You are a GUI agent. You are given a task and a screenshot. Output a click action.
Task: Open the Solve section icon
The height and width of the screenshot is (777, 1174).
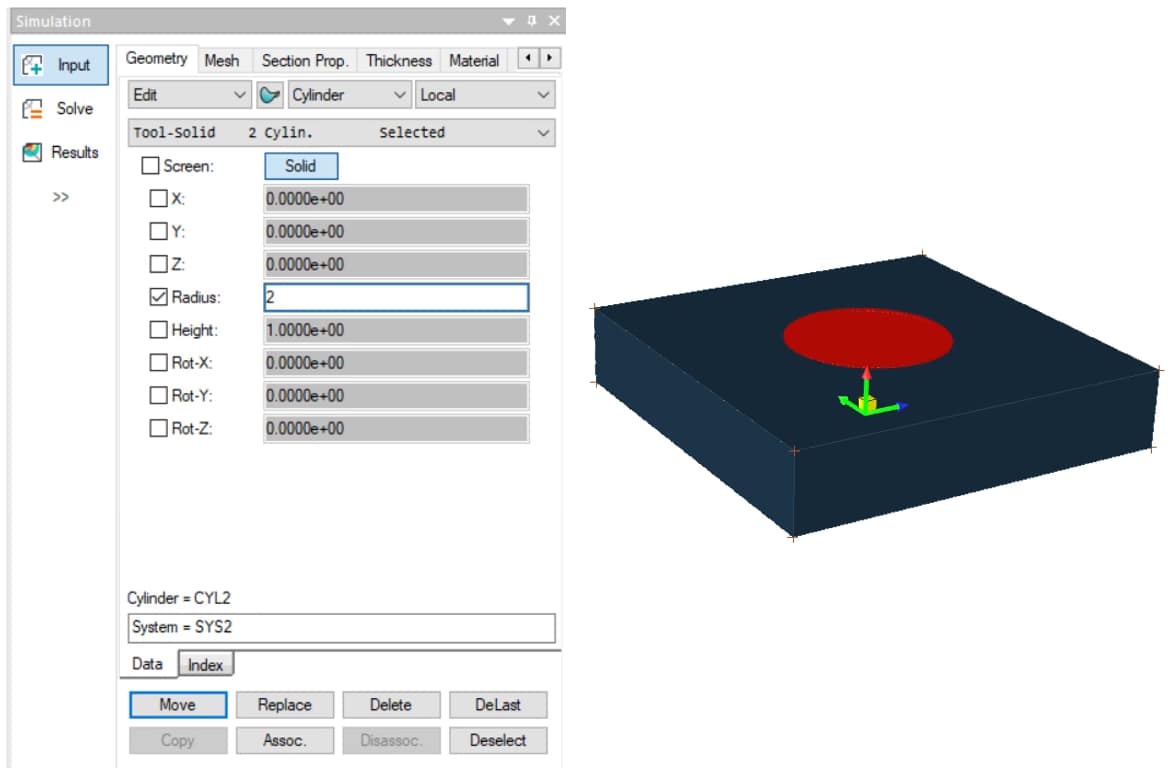coord(33,109)
